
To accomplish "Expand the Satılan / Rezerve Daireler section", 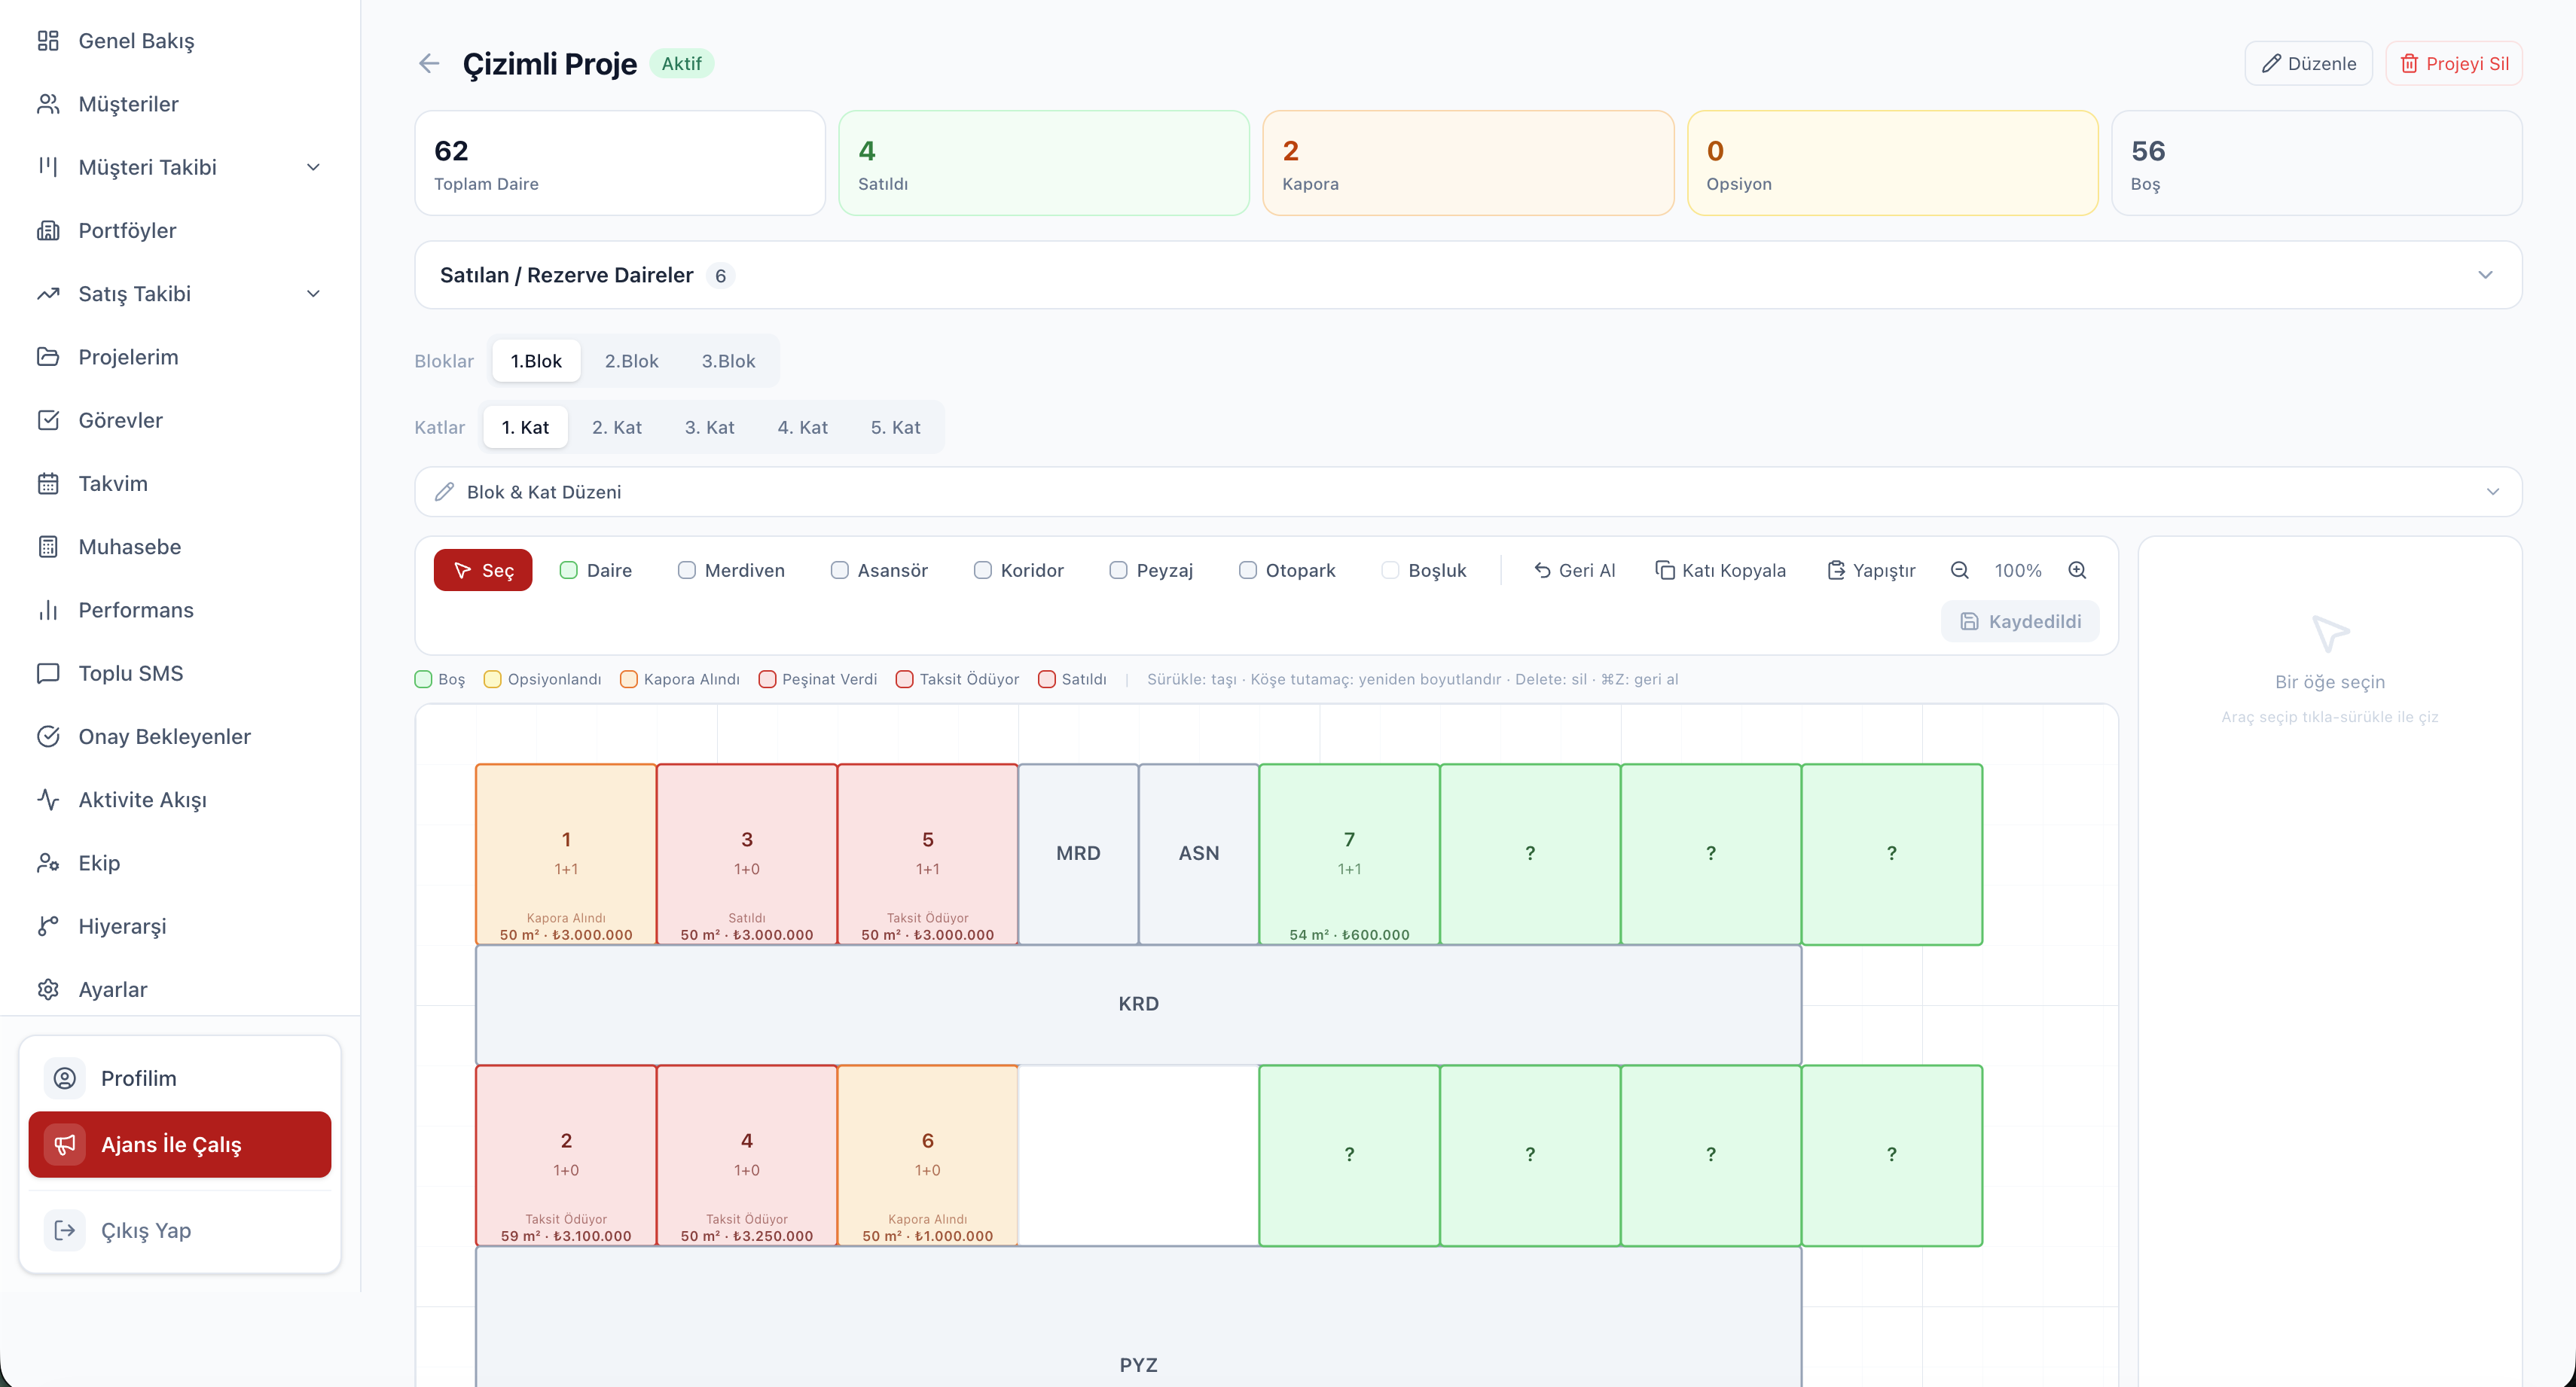I will [1468, 275].
